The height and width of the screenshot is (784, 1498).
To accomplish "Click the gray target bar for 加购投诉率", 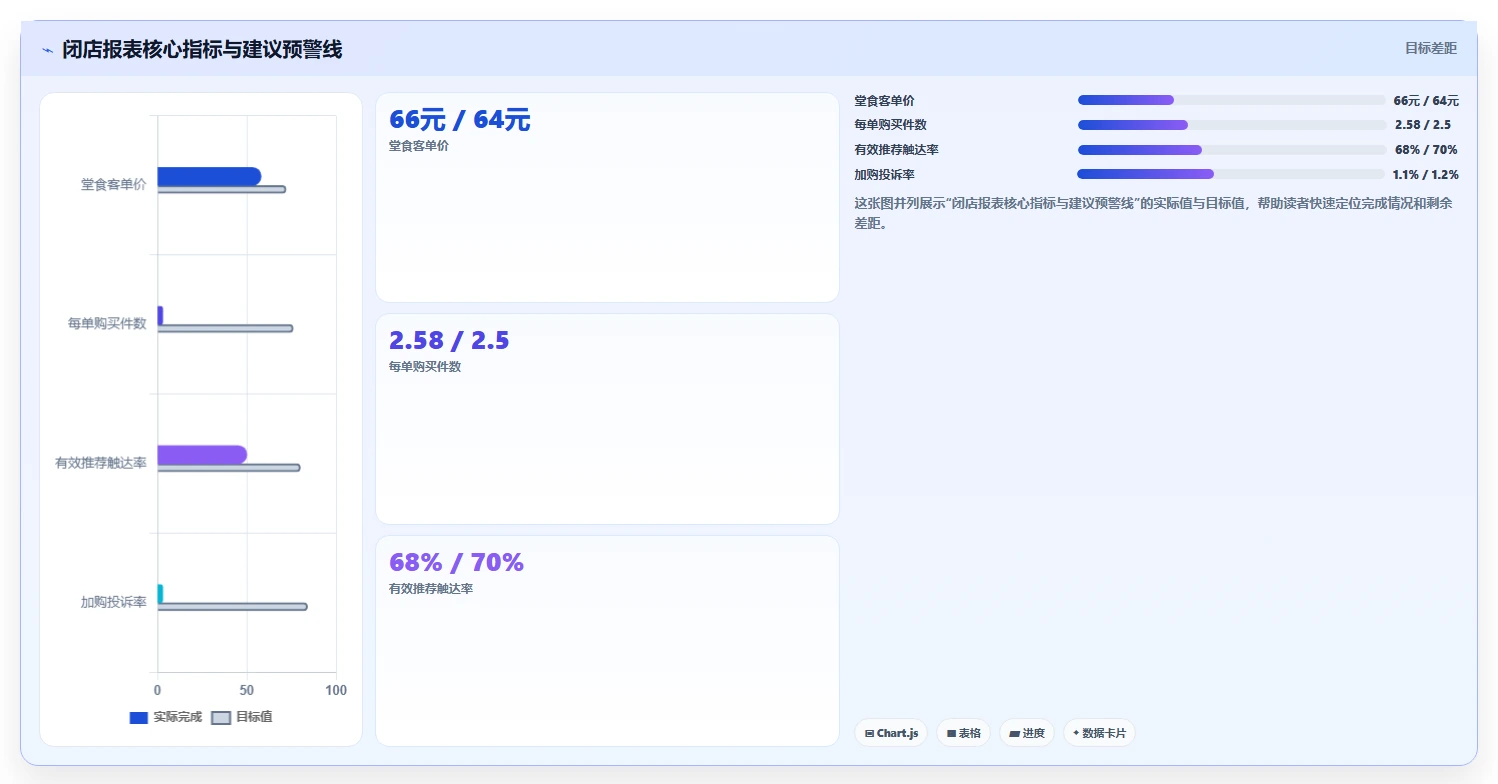I will pos(232,606).
